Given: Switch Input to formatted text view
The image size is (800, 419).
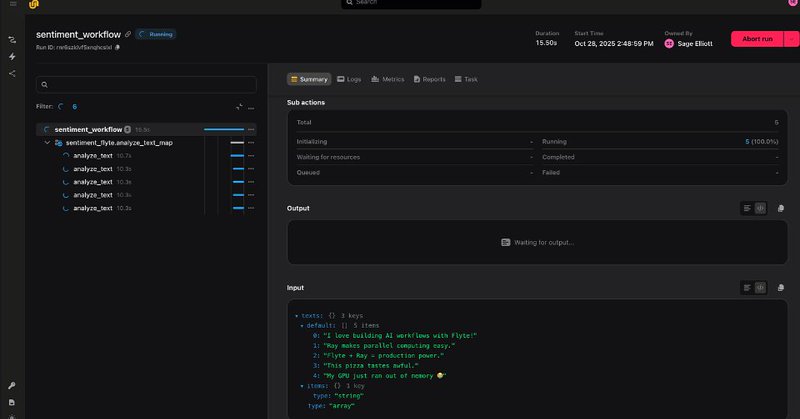Looking at the screenshot, I should [747, 288].
